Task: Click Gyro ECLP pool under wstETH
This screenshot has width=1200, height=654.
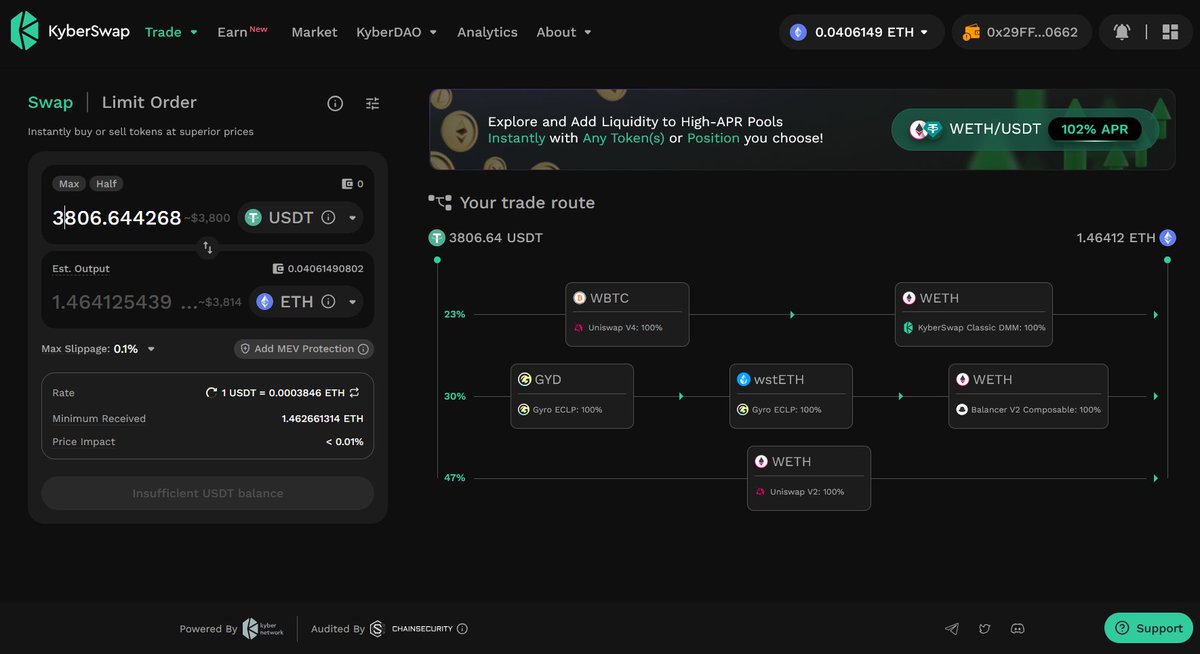Action: 779,410
